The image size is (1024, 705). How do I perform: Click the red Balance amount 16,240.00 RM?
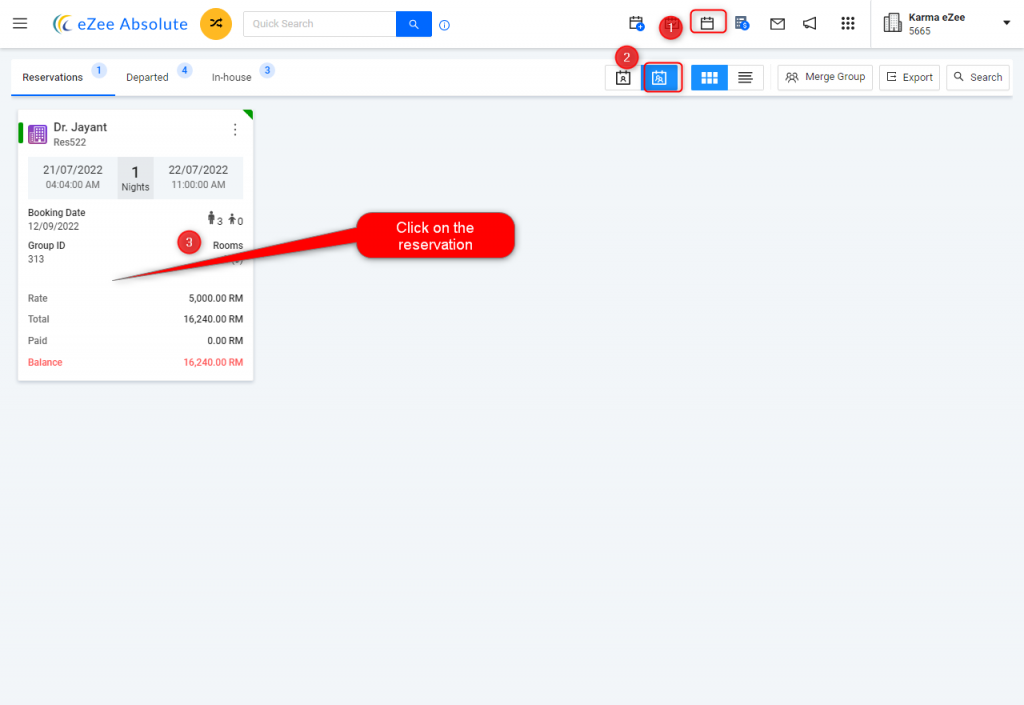[x=213, y=362]
